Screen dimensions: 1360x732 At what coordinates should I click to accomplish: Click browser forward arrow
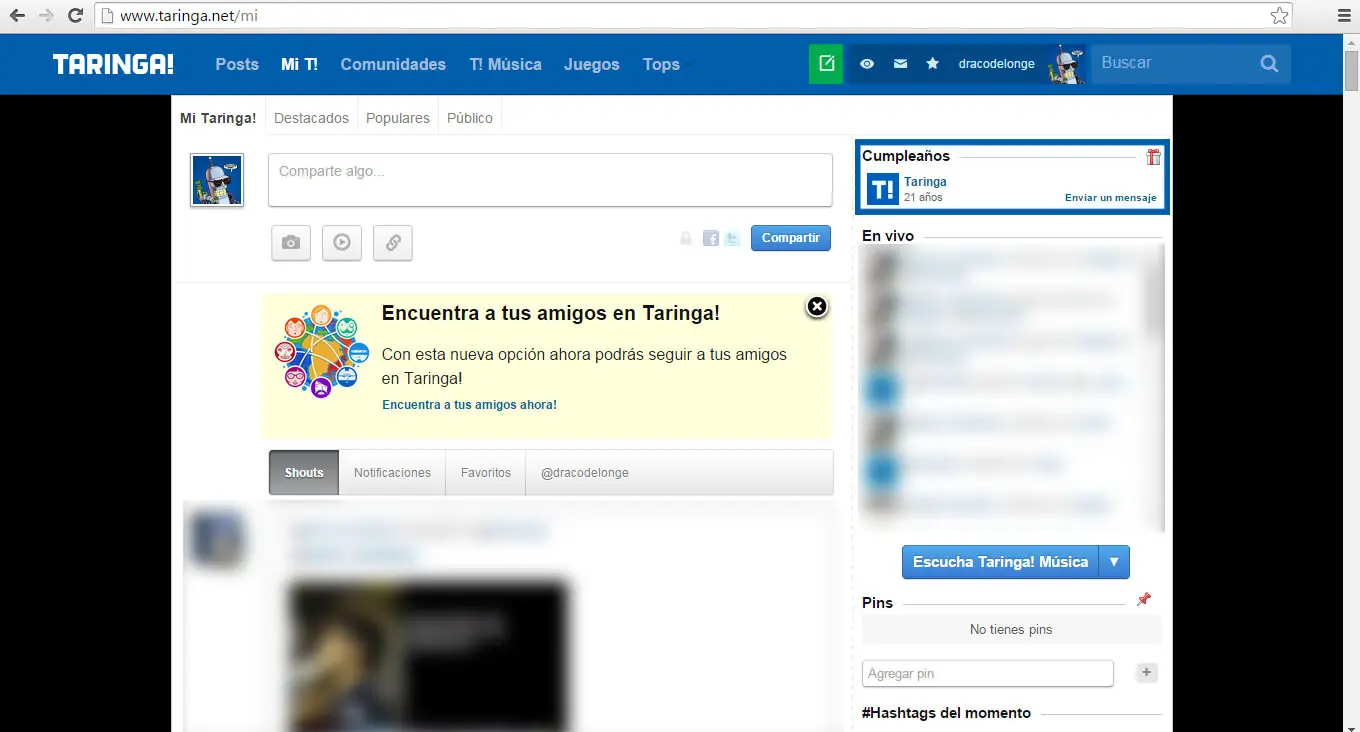point(46,16)
